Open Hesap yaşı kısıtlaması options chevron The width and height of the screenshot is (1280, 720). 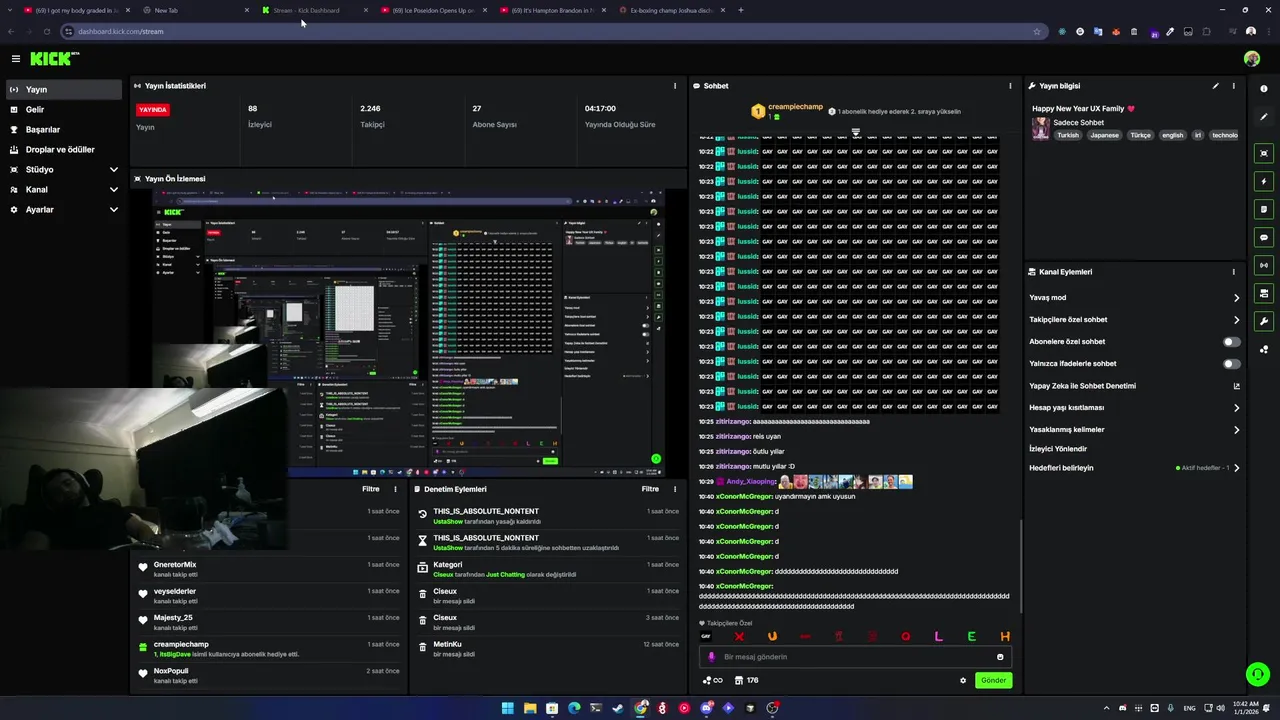point(1236,408)
